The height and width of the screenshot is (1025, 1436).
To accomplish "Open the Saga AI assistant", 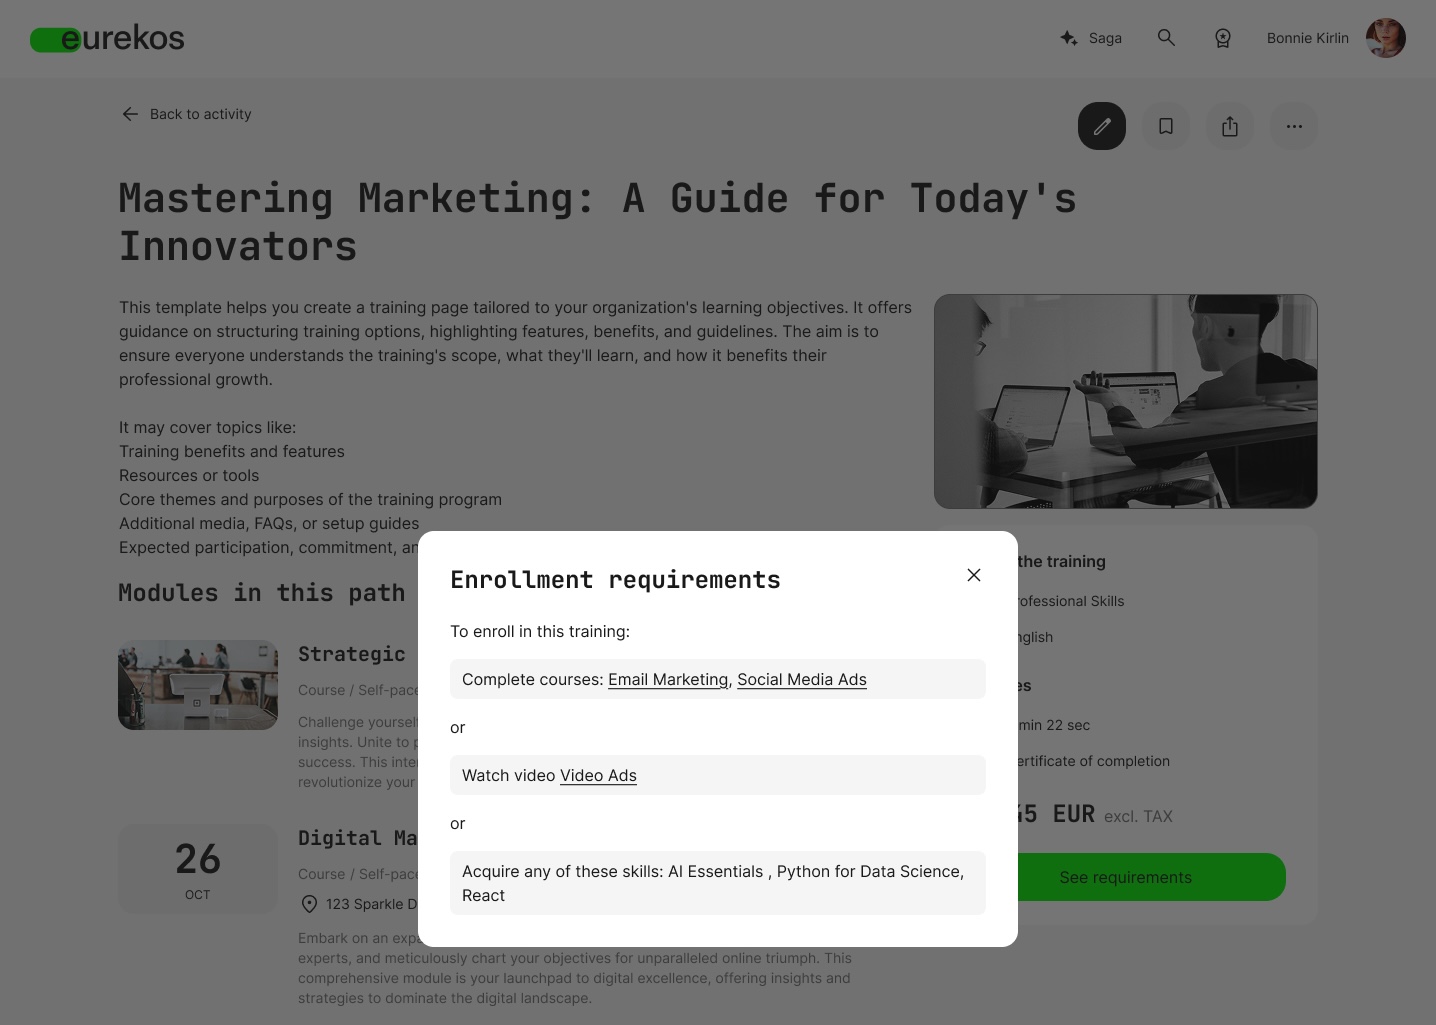I will click(1091, 38).
